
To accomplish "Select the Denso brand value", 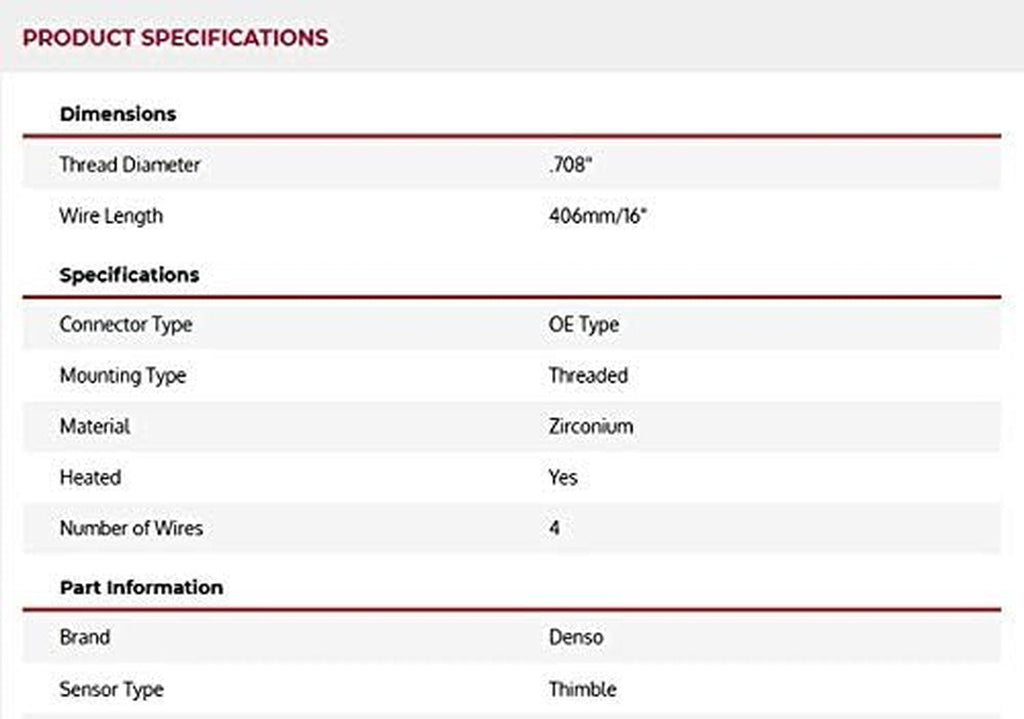I will click(x=576, y=637).
